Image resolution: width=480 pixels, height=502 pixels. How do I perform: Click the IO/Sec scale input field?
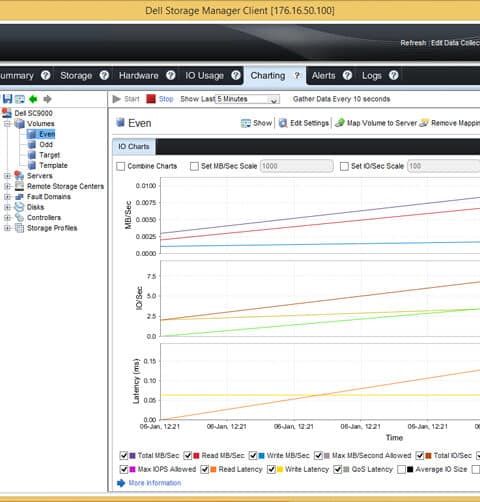(x=444, y=166)
